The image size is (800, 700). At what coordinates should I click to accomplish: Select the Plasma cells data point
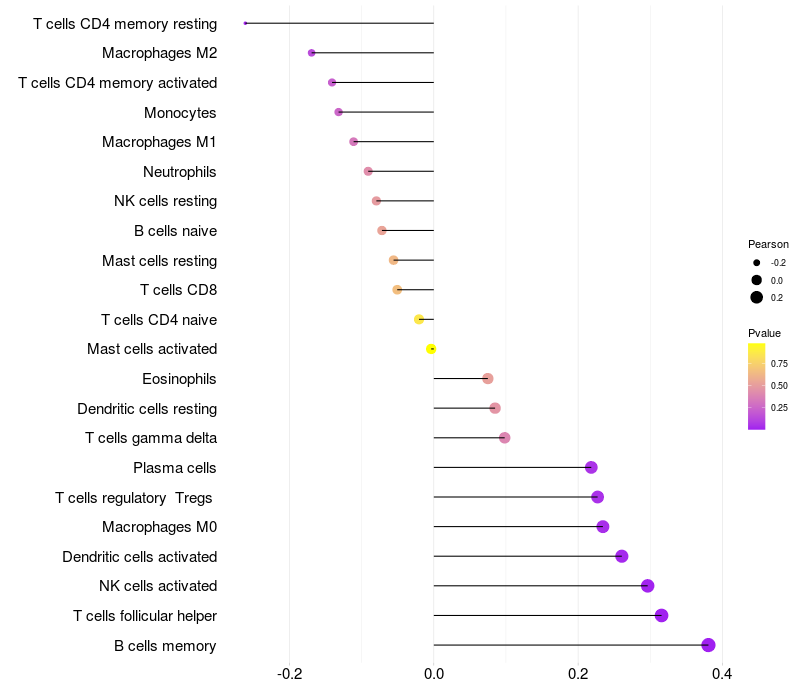pos(591,468)
